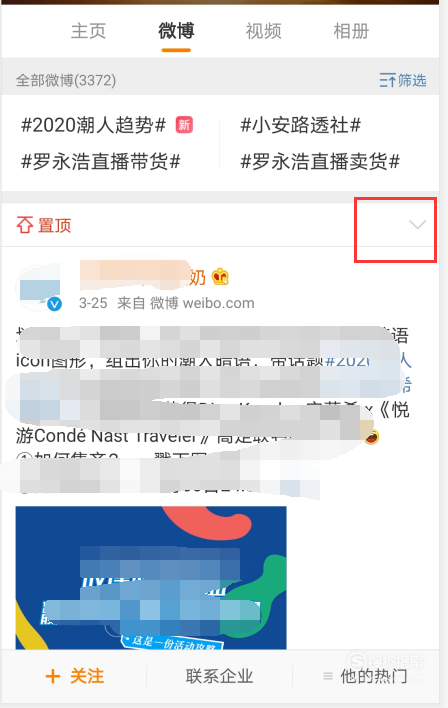Switch to the 主页 tab
Image resolution: width=448 pixels, height=708 pixels.
pos(88,31)
